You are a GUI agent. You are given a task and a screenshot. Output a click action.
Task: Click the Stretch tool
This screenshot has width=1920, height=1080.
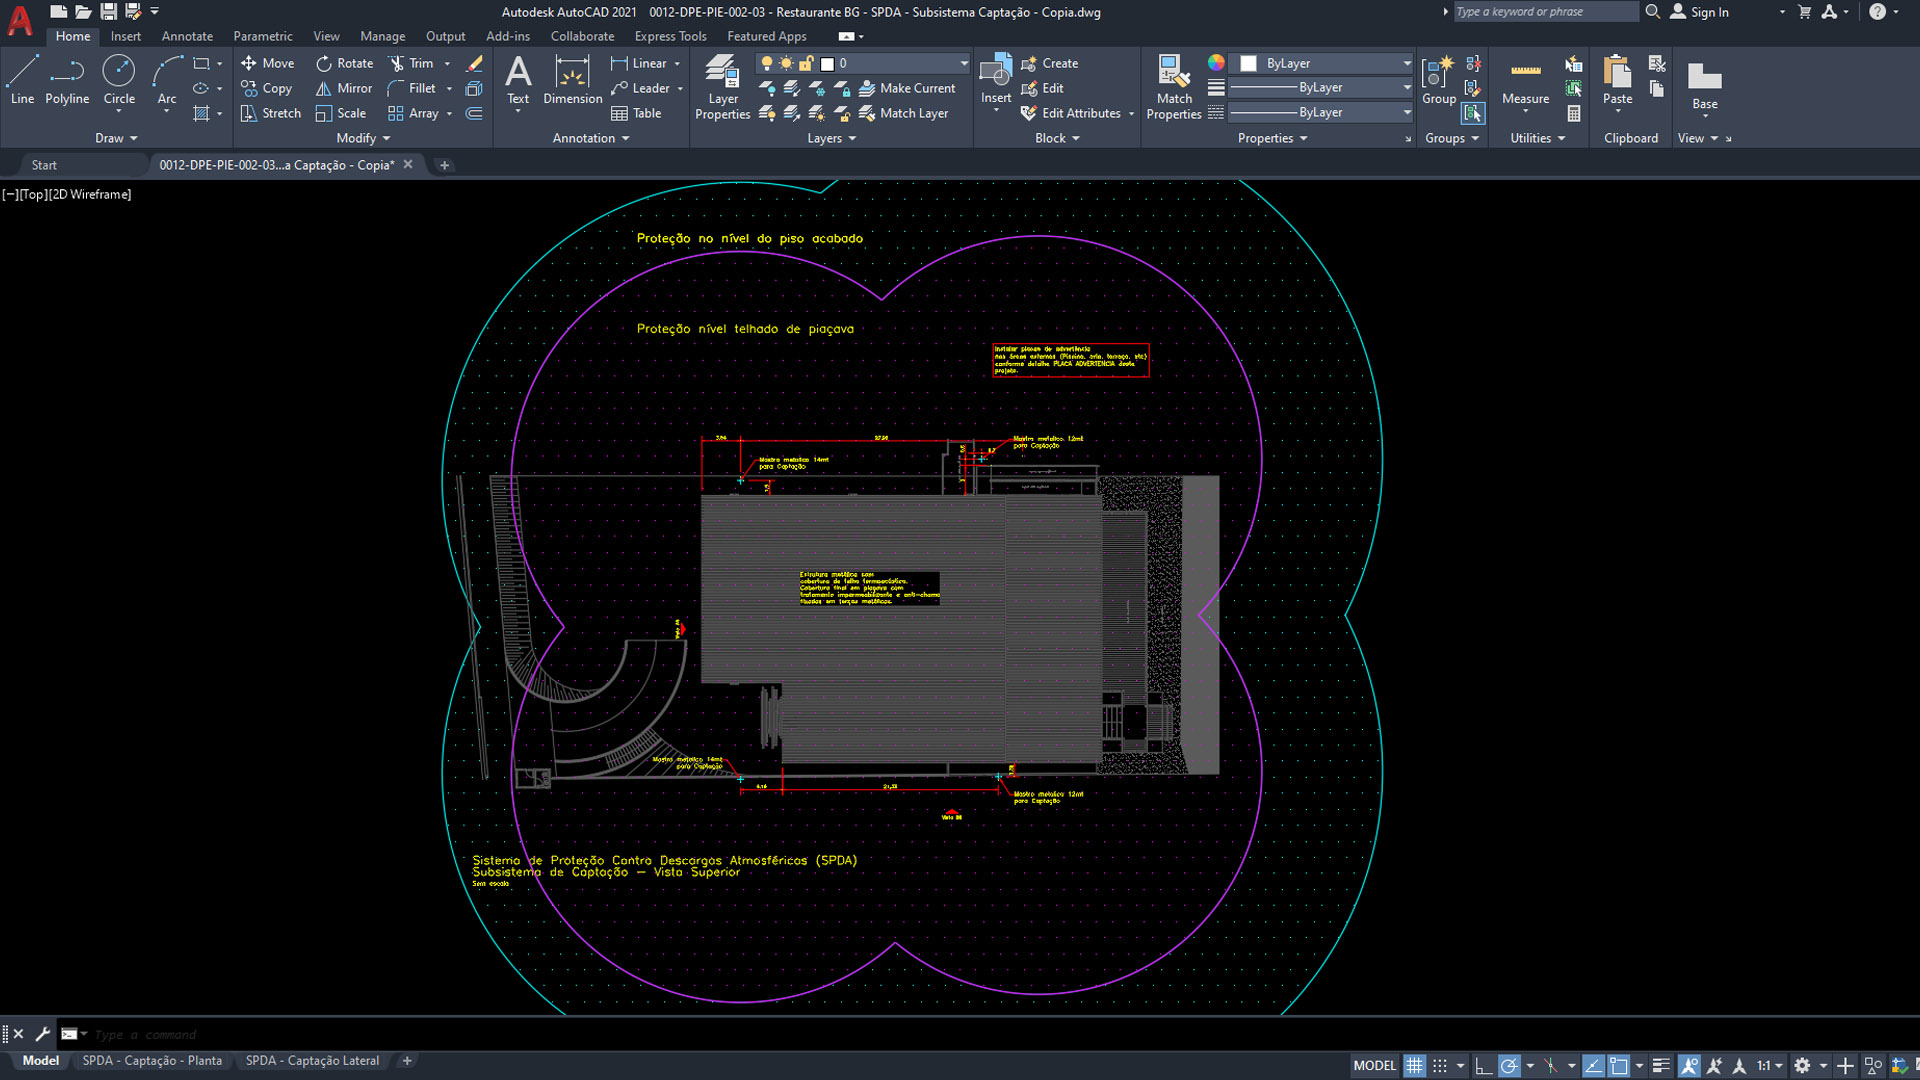[x=270, y=113]
